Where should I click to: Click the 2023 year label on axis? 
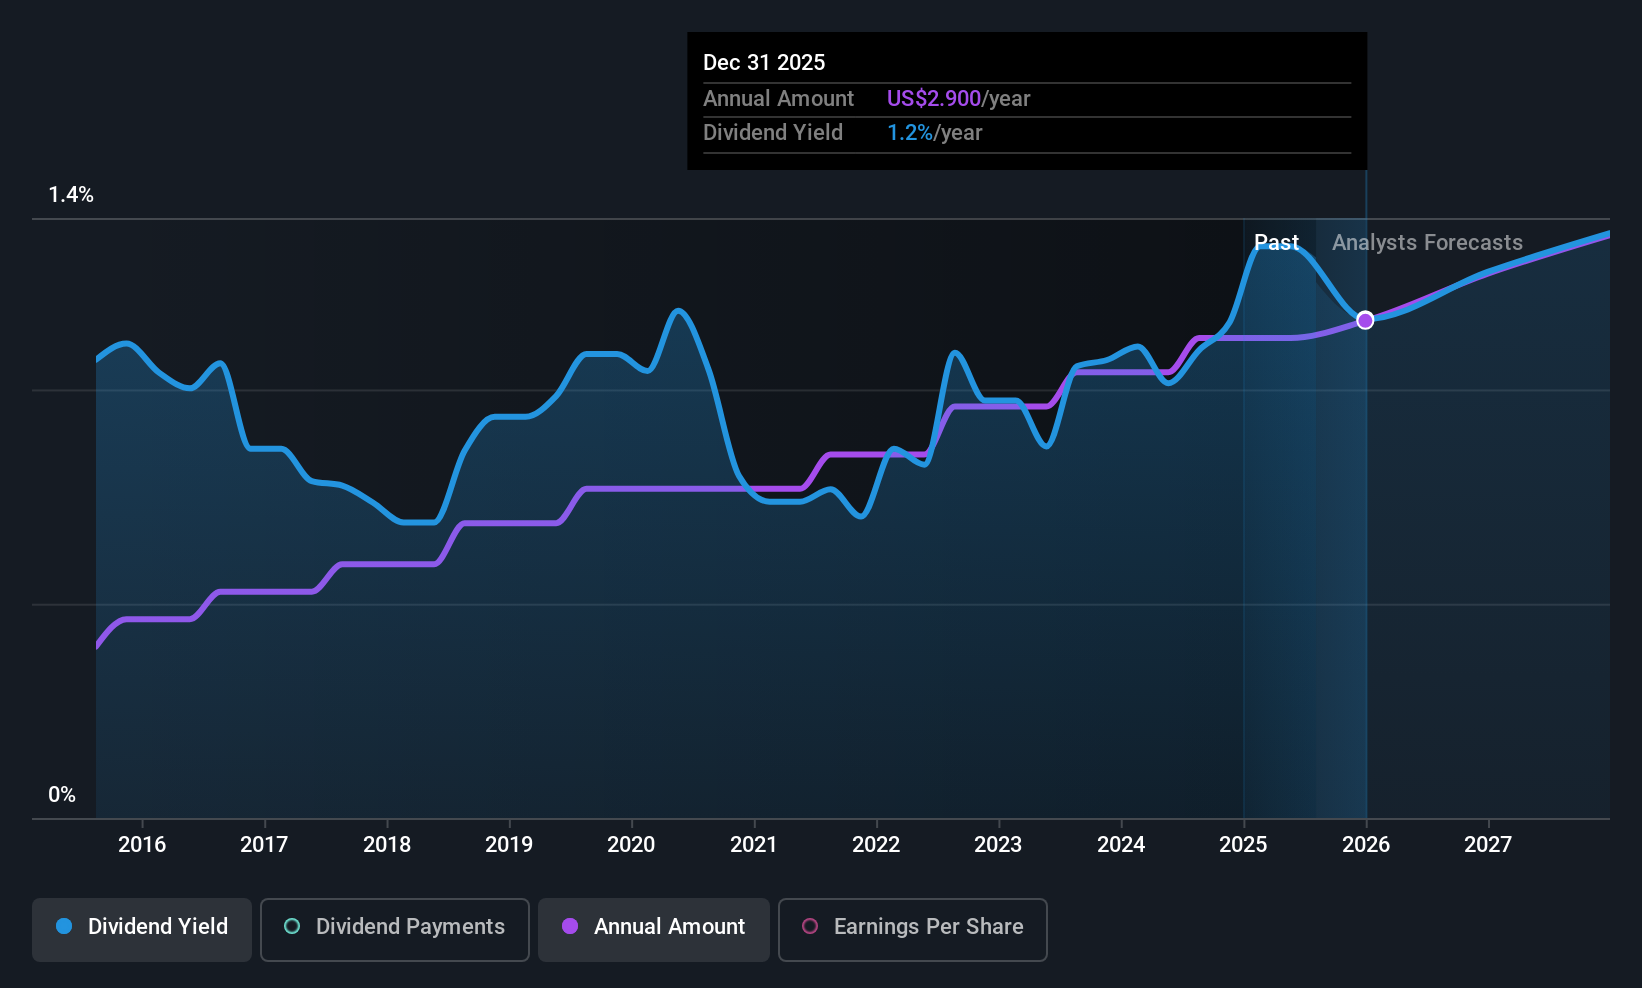point(998,844)
